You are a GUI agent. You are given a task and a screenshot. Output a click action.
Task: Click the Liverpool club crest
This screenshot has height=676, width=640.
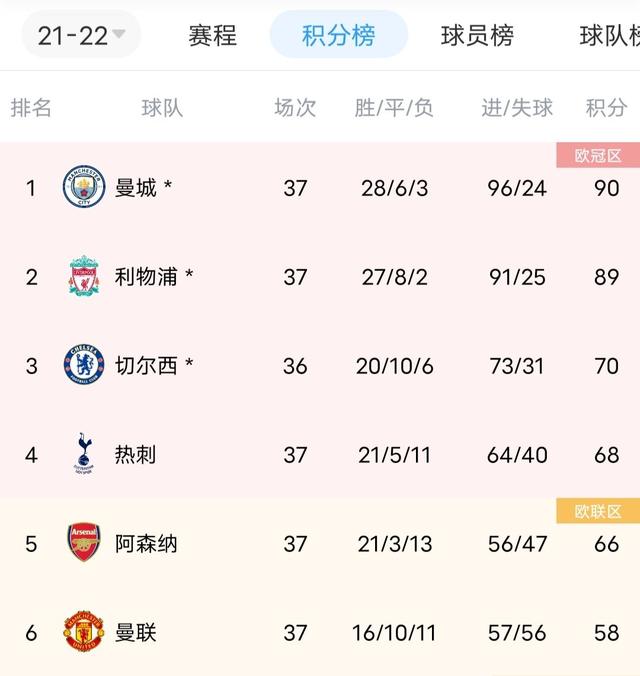tap(84, 277)
